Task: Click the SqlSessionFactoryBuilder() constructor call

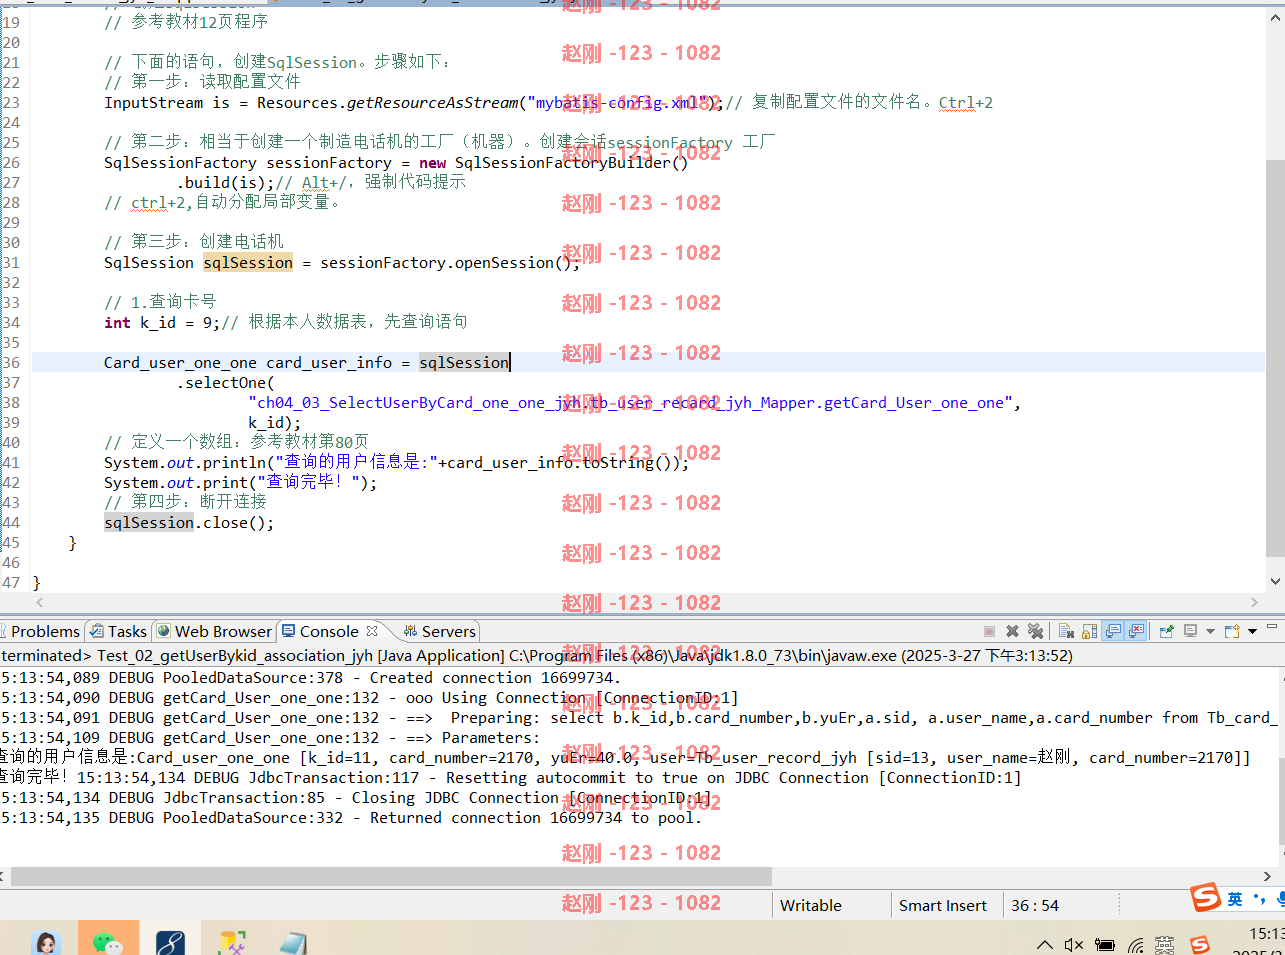Action: click(x=572, y=162)
